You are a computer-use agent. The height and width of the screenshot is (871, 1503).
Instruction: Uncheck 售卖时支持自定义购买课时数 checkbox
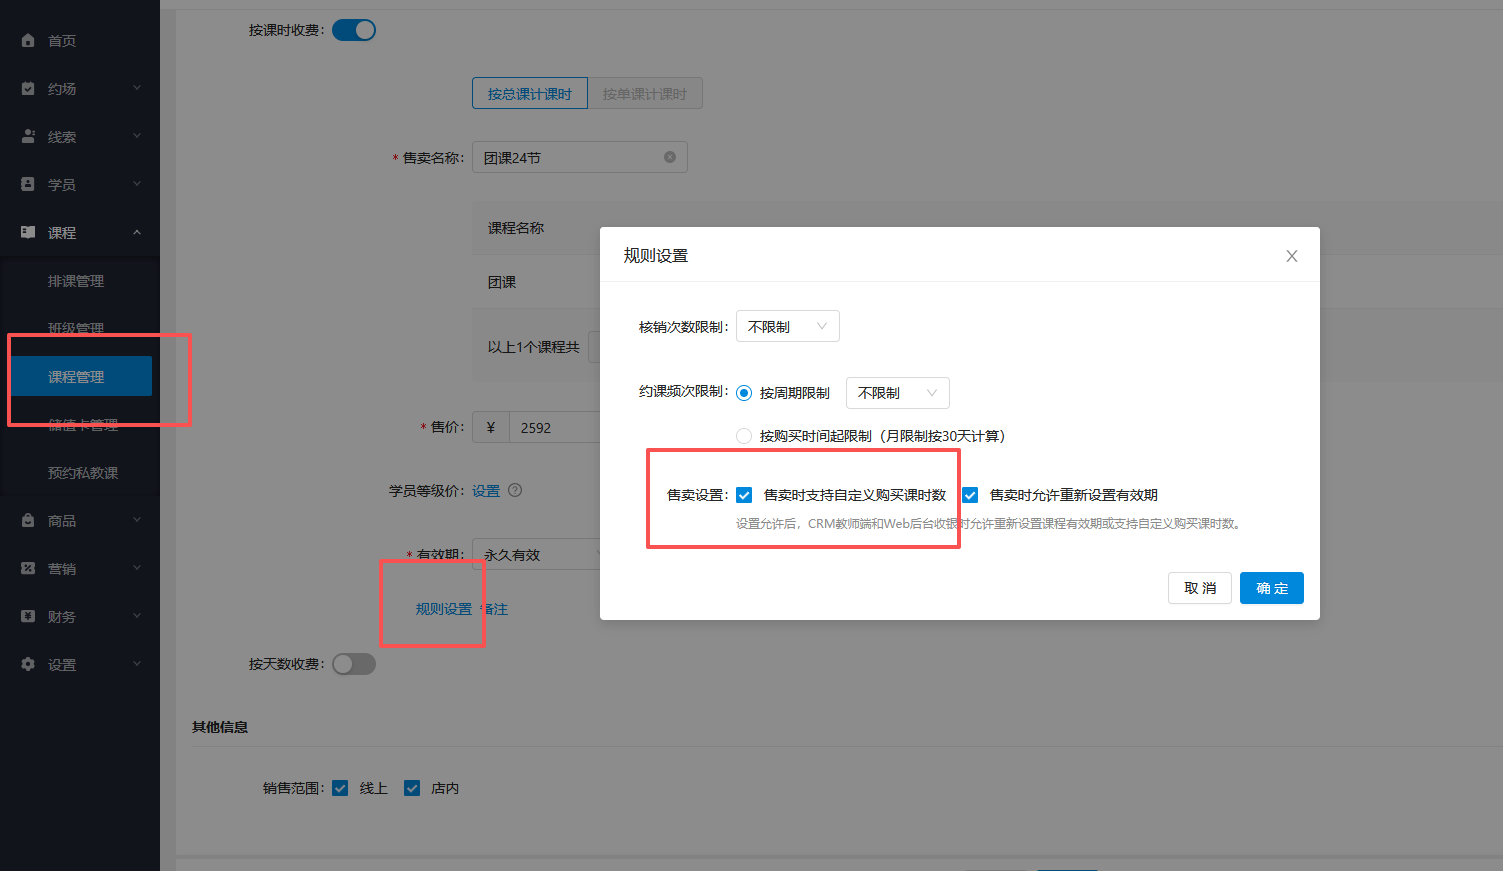(x=744, y=495)
